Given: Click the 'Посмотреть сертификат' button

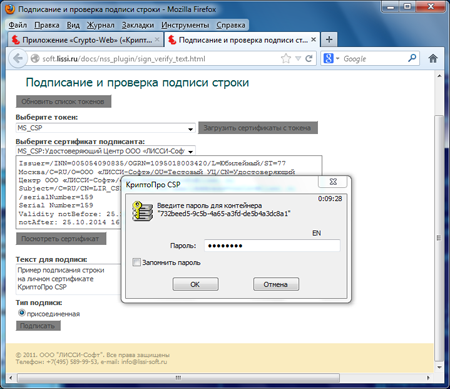Looking at the screenshot, I should (61, 239).
